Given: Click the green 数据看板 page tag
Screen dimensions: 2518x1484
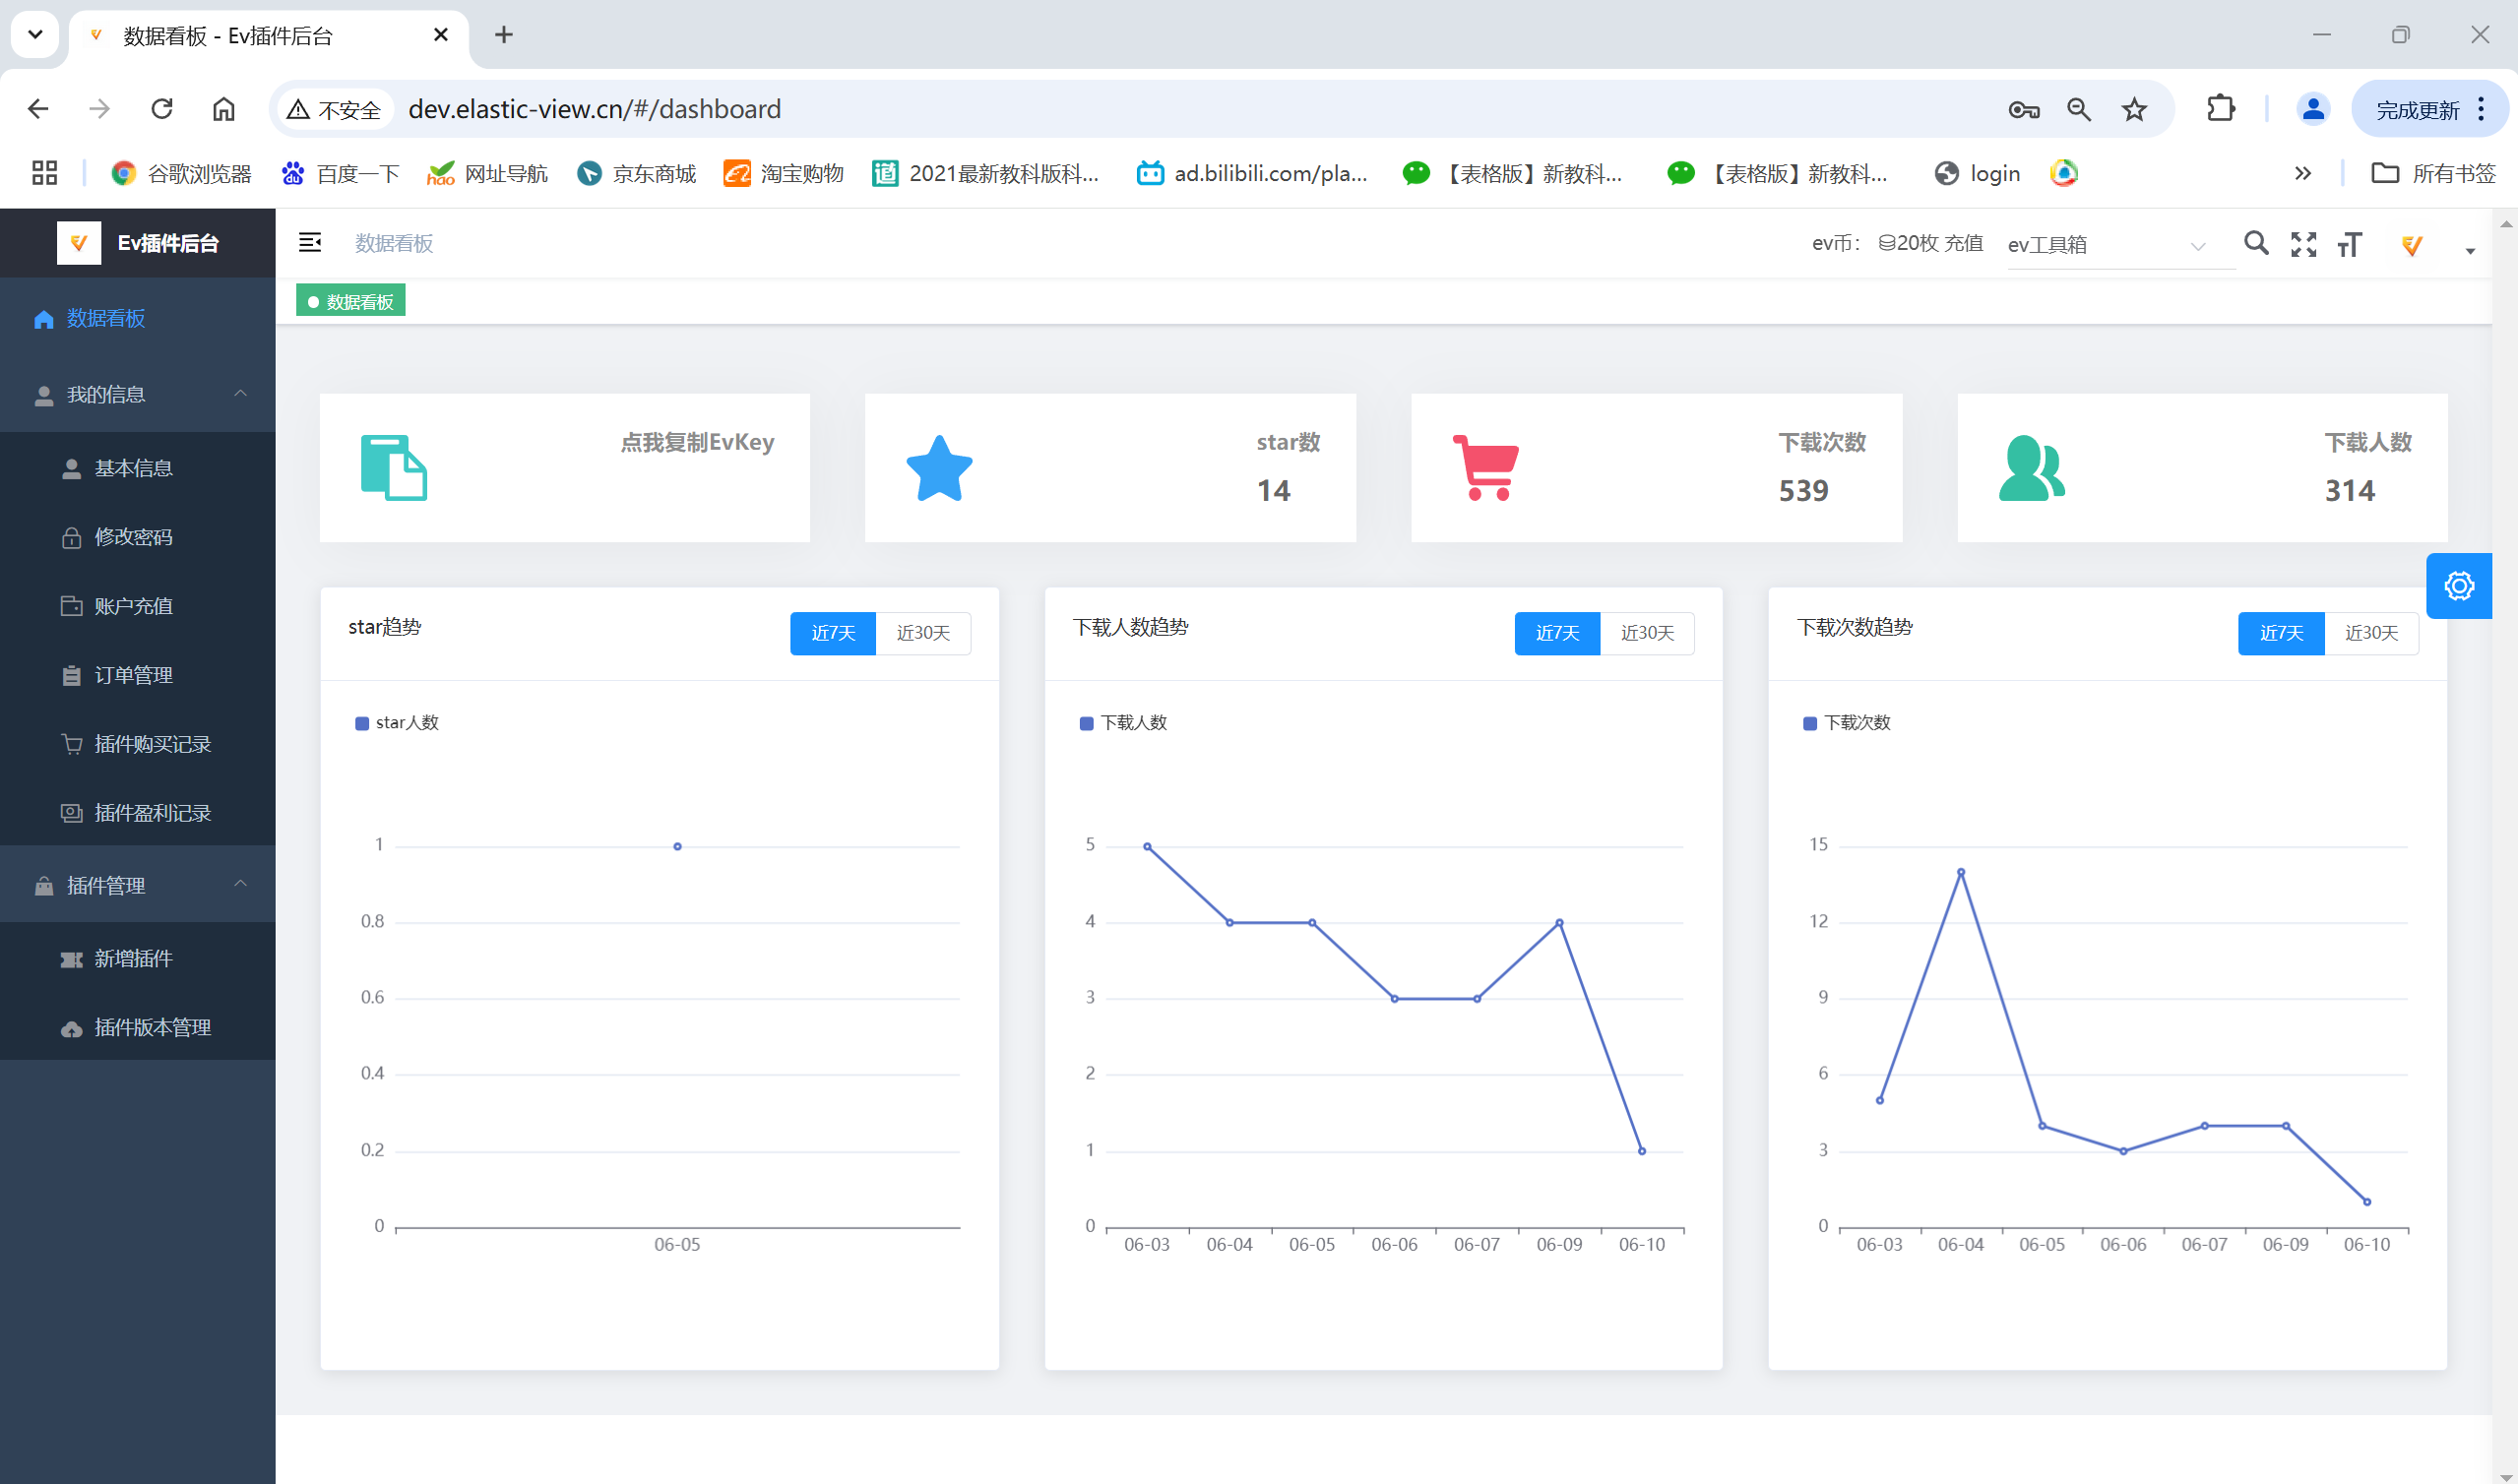Looking at the screenshot, I should (x=351, y=301).
